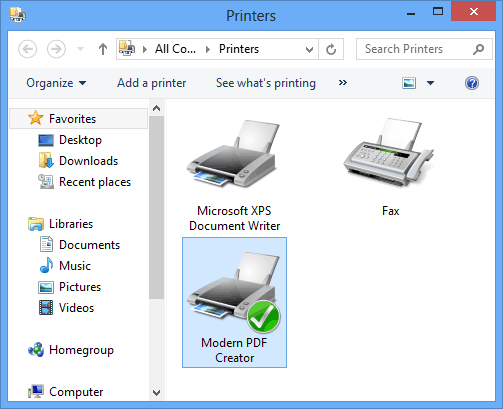Maximize the Printers window
The height and width of the screenshot is (409, 503).
point(438,12)
